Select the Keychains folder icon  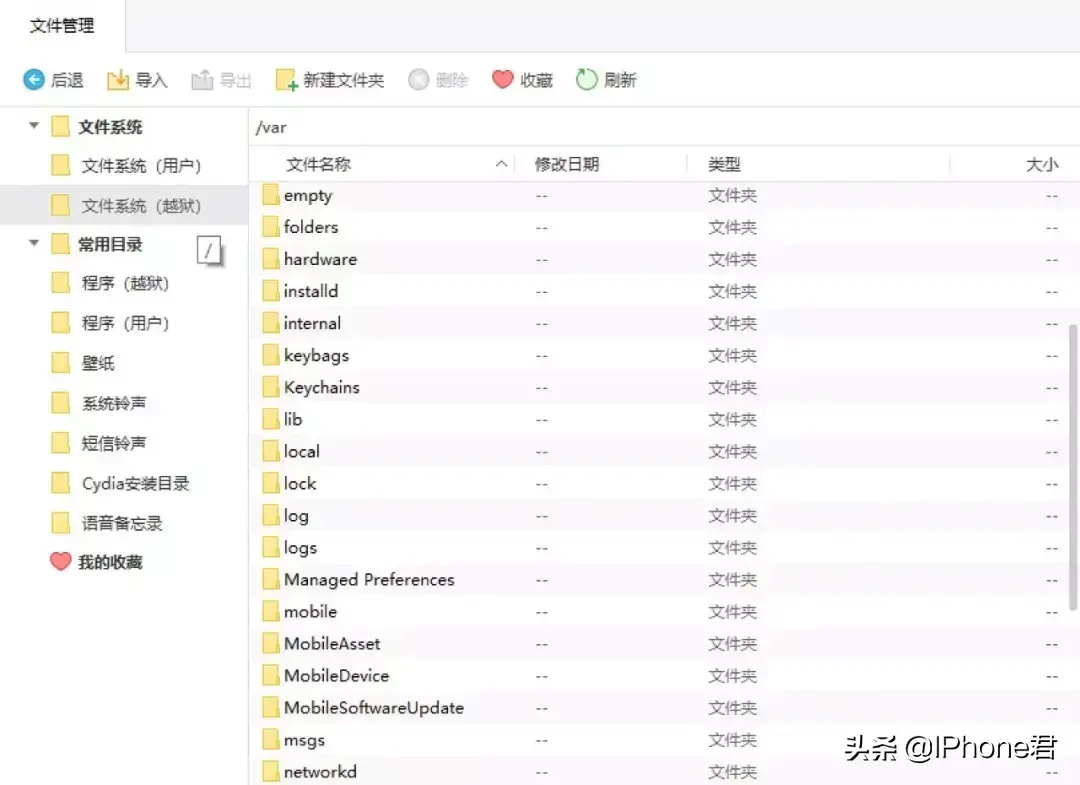click(x=270, y=387)
